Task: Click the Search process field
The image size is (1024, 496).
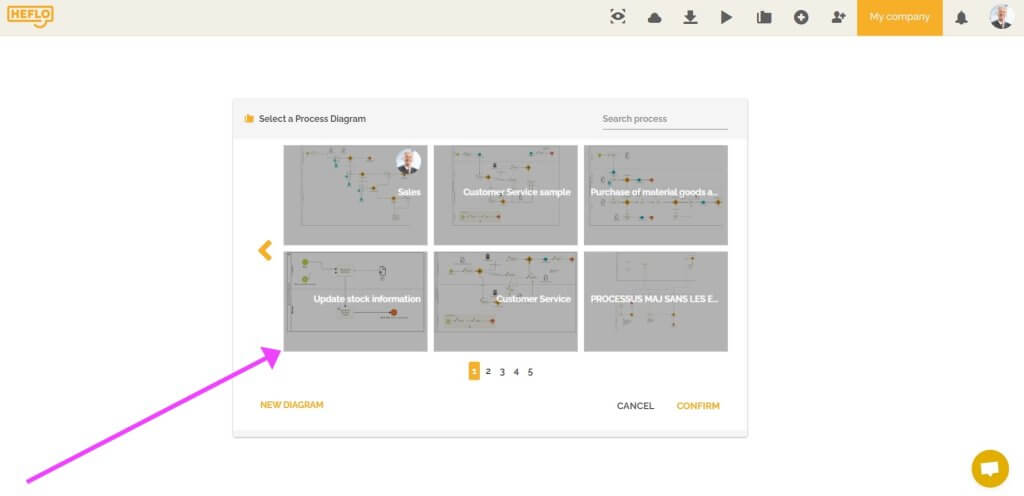Action: [x=664, y=119]
